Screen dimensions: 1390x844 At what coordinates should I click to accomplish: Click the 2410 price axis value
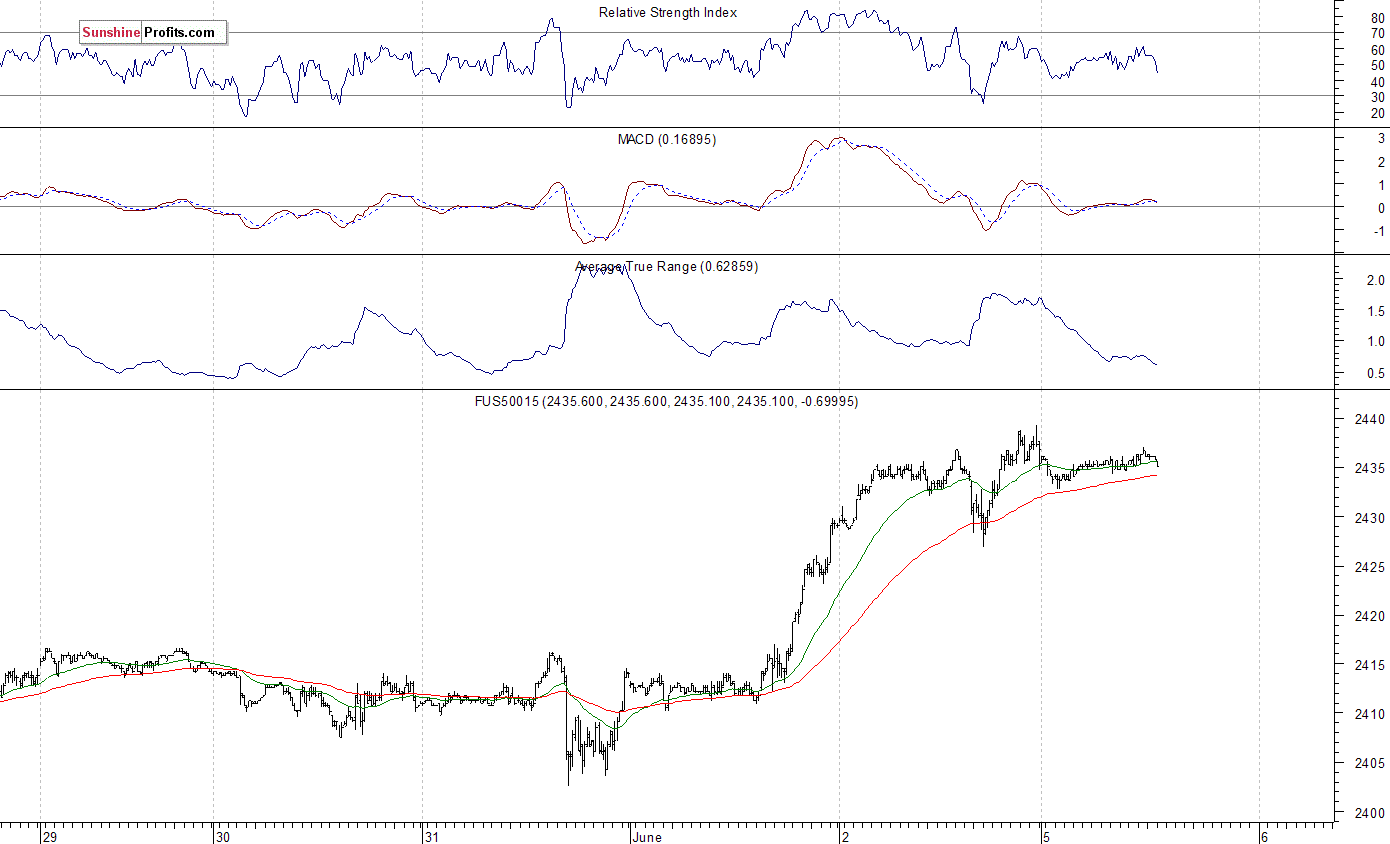pos(1369,714)
